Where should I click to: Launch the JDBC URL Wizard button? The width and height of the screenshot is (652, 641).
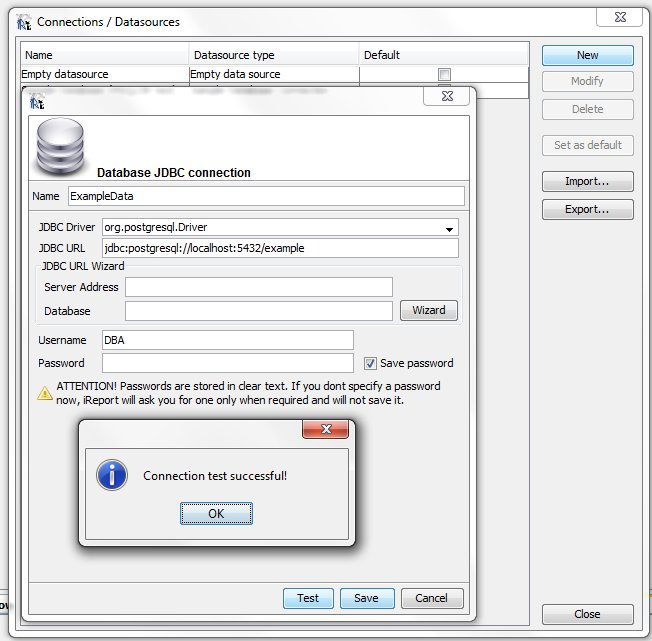click(429, 310)
